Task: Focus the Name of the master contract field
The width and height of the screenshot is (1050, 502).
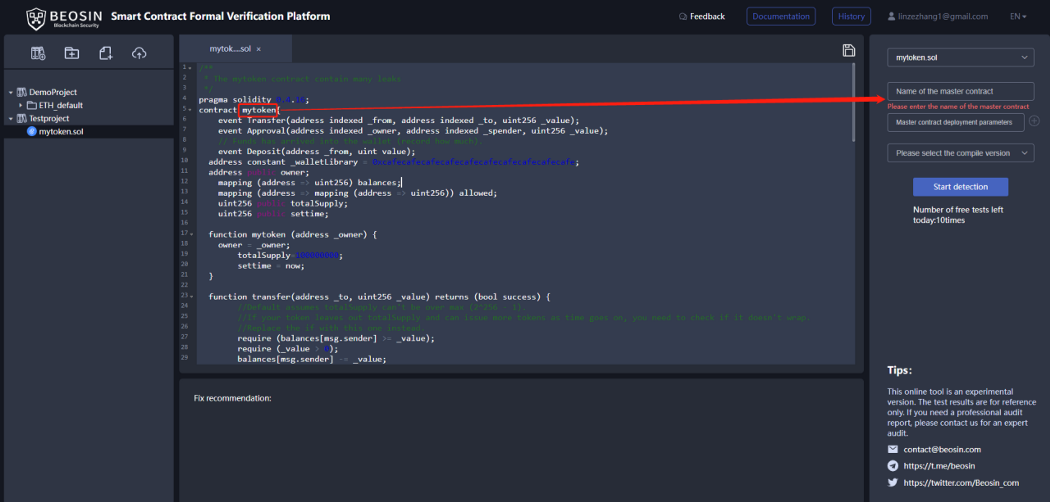Action: click(x=960, y=91)
